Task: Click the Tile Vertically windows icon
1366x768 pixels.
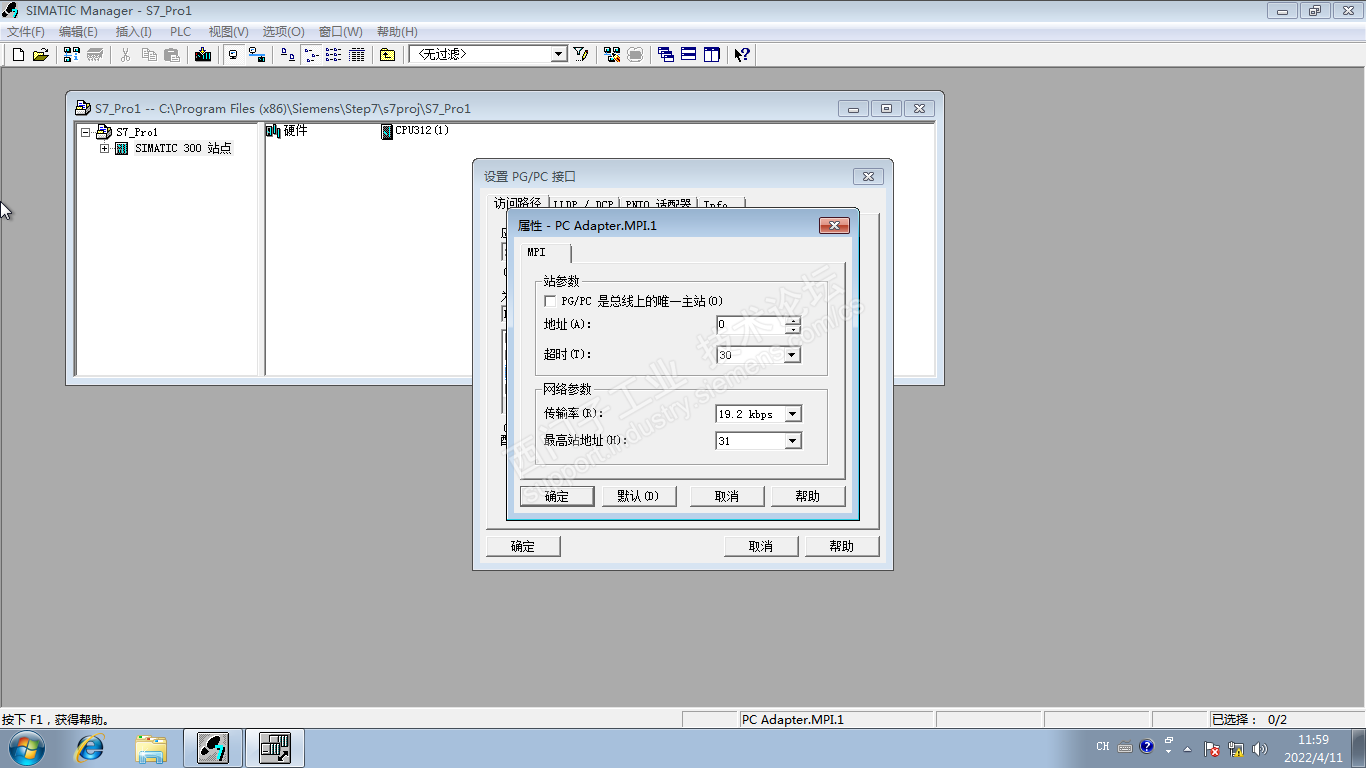Action: pyautogui.click(x=712, y=55)
